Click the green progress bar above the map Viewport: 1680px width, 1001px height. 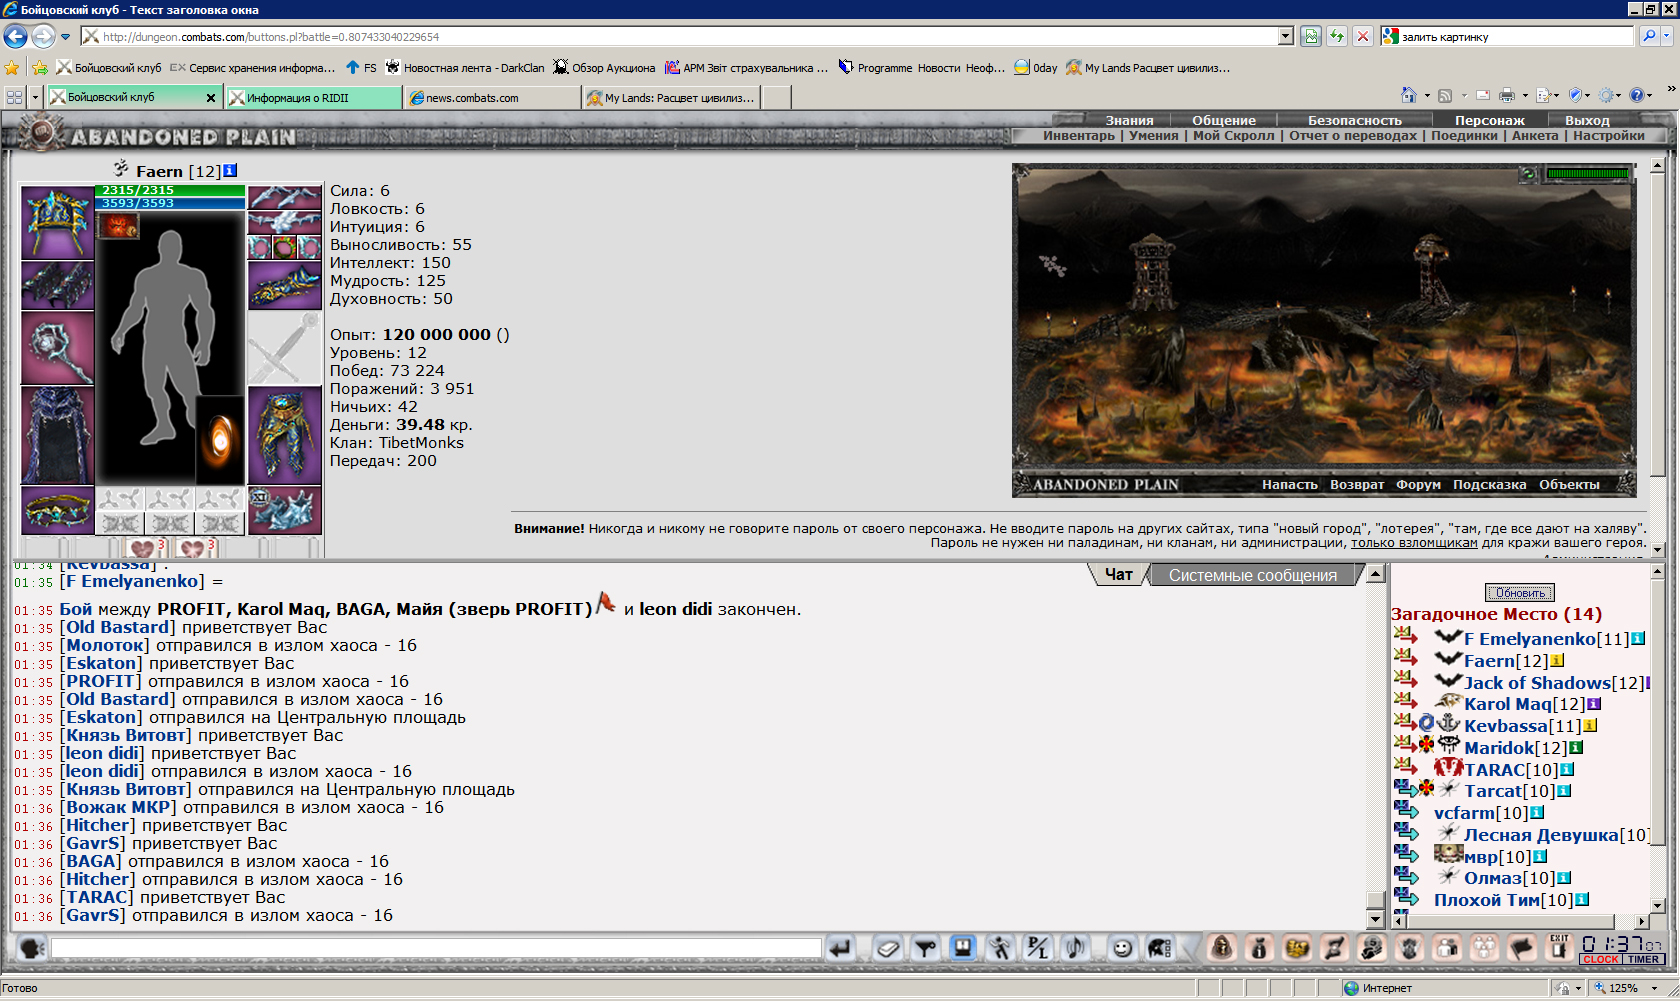click(1587, 174)
